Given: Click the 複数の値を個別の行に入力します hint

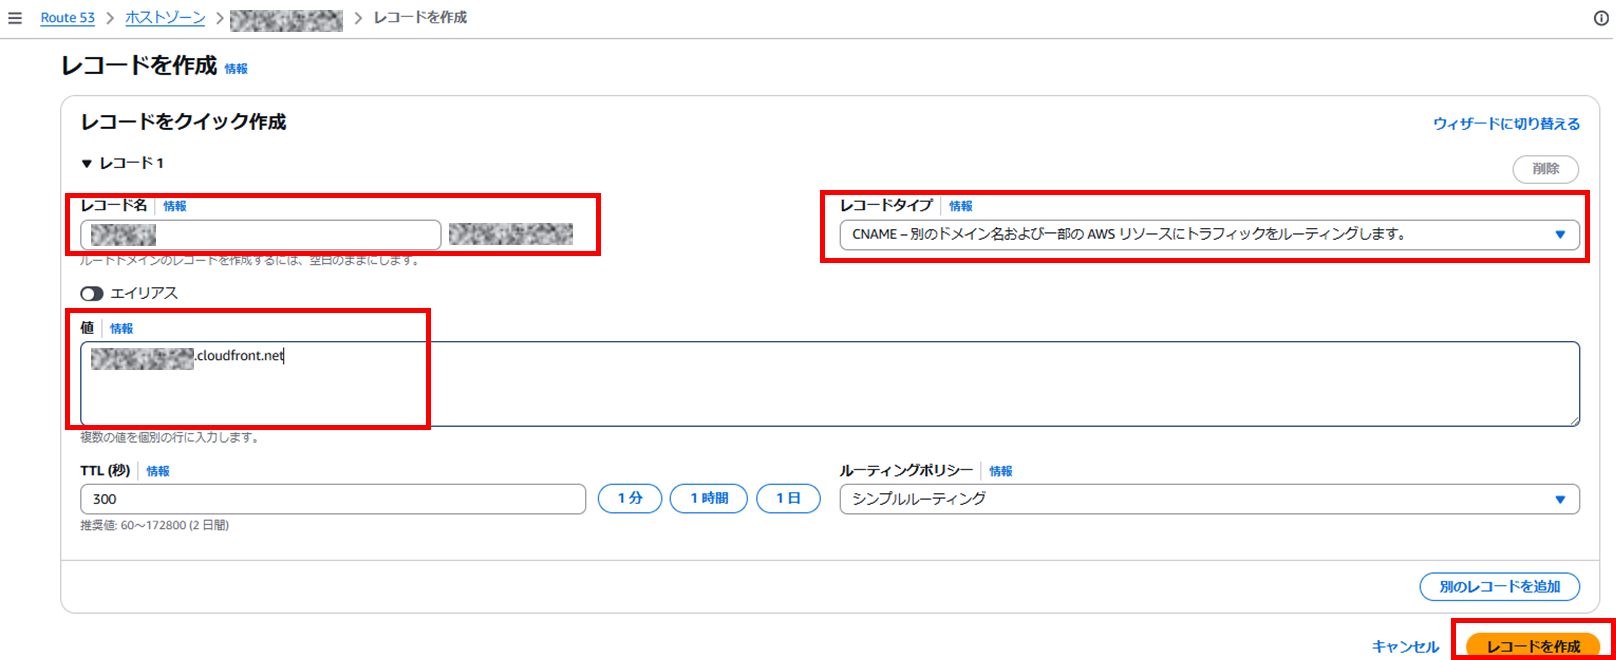Looking at the screenshot, I should point(170,438).
